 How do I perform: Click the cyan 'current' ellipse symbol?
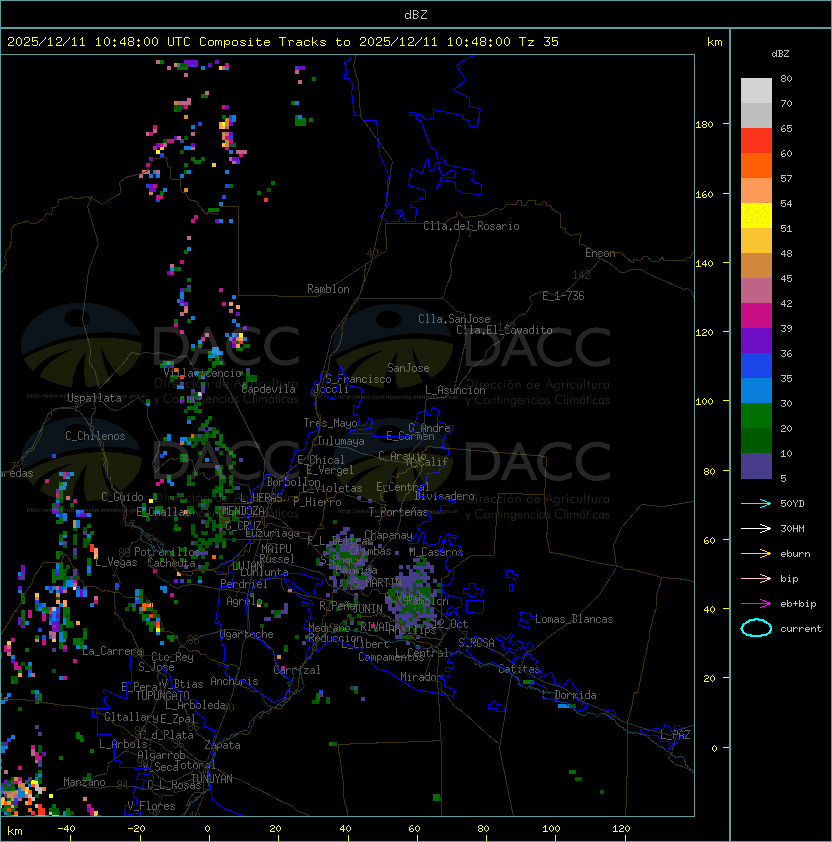point(756,628)
